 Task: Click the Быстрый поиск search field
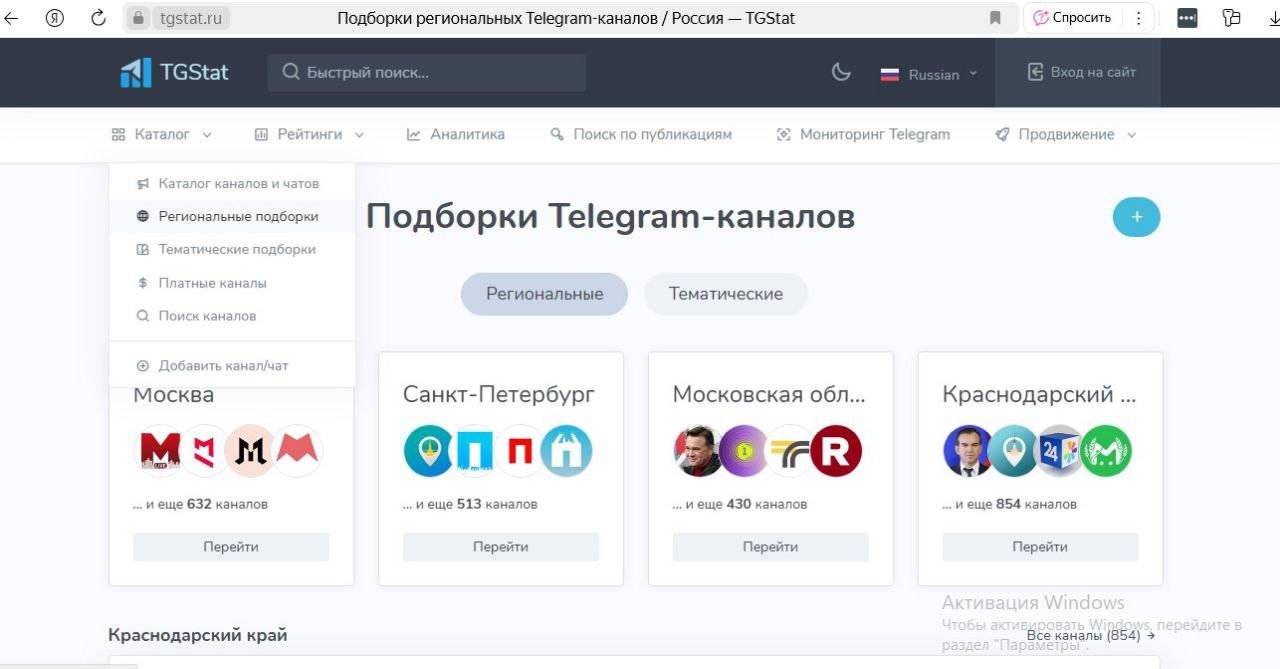click(x=427, y=72)
